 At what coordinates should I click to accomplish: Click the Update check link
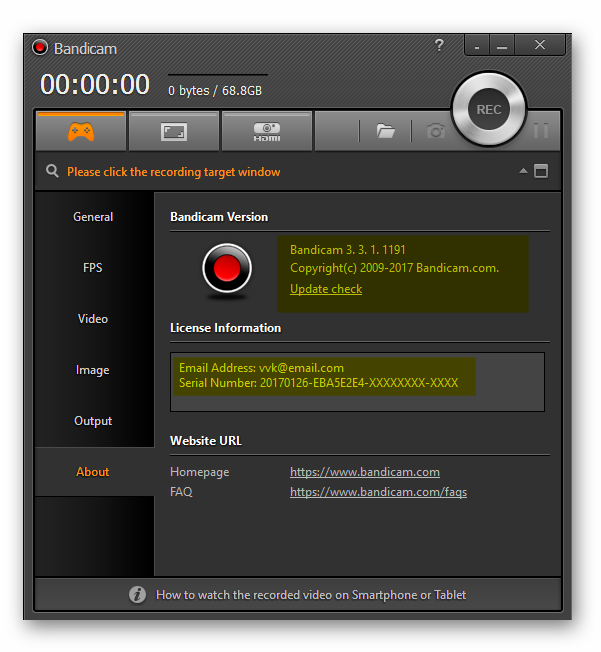point(326,289)
